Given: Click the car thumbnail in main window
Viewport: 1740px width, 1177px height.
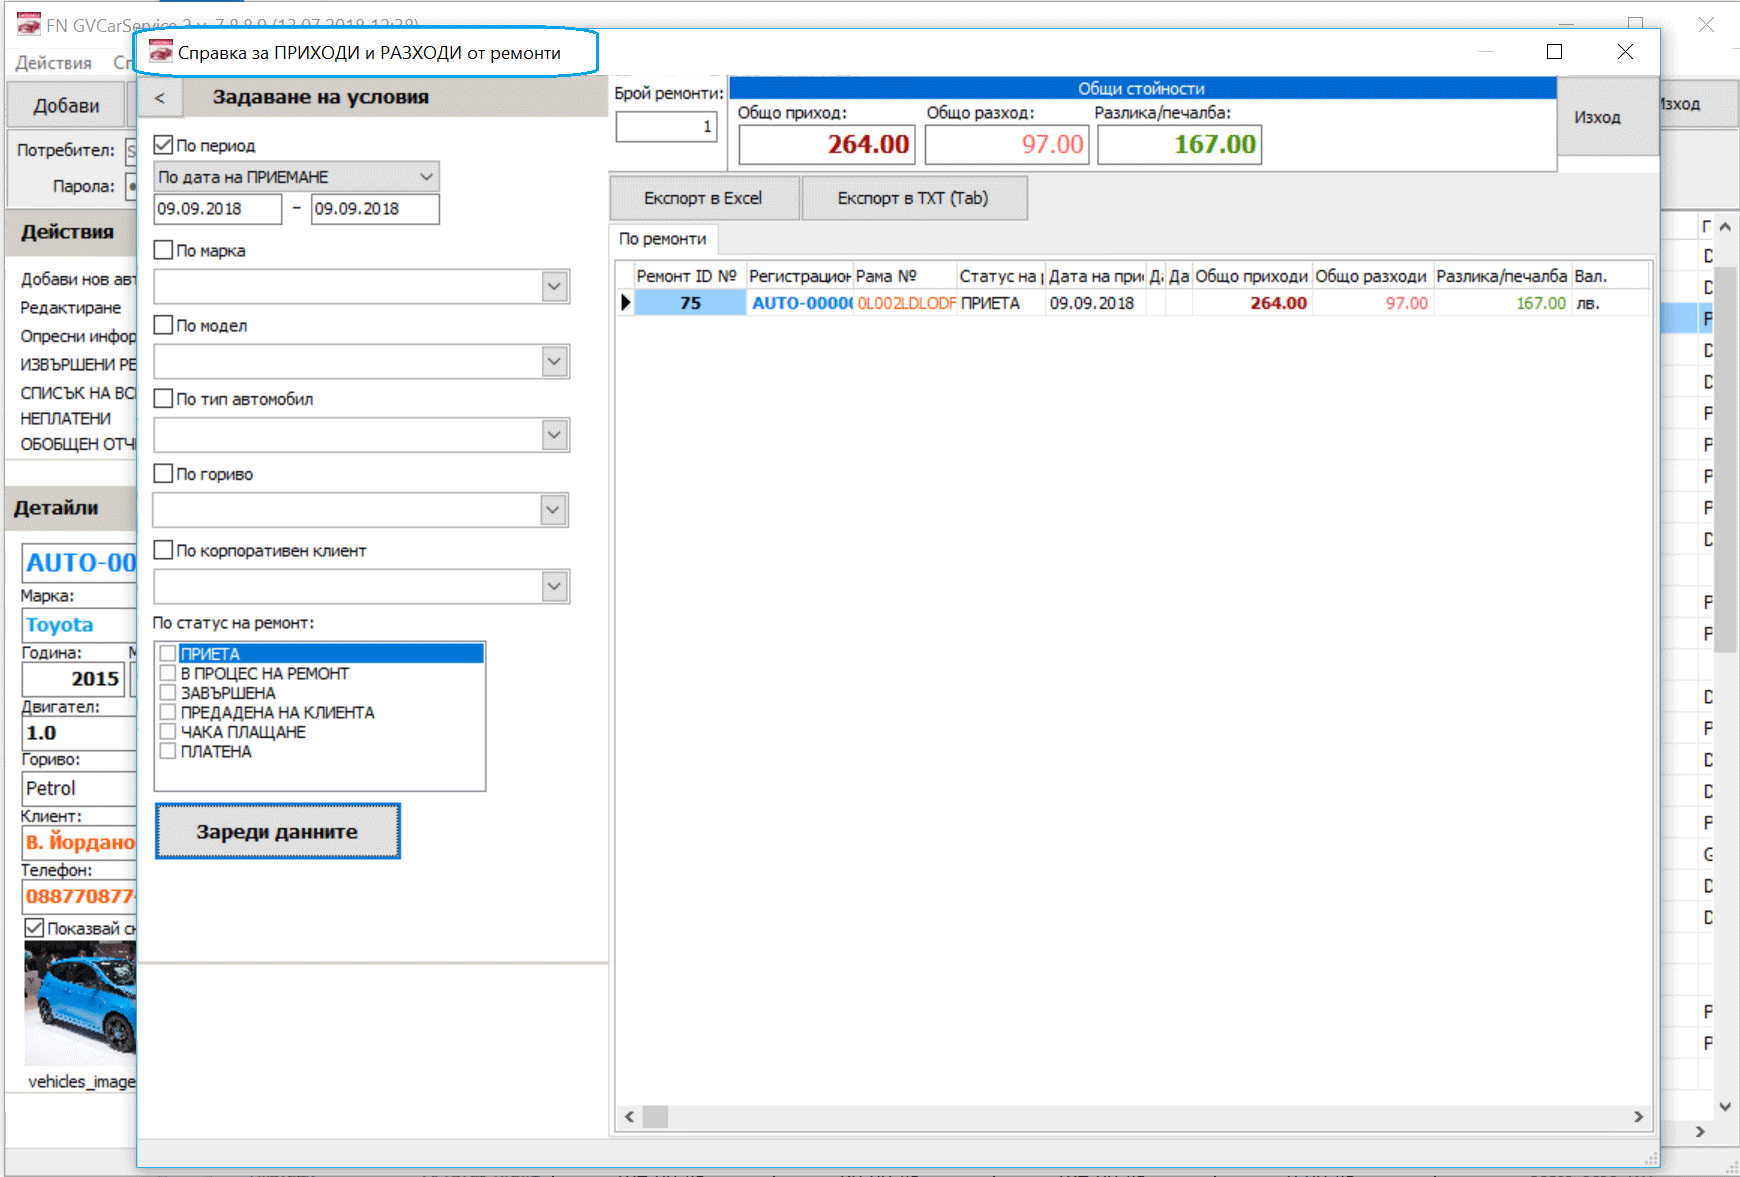Looking at the screenshot, I should coord(80,1004).
